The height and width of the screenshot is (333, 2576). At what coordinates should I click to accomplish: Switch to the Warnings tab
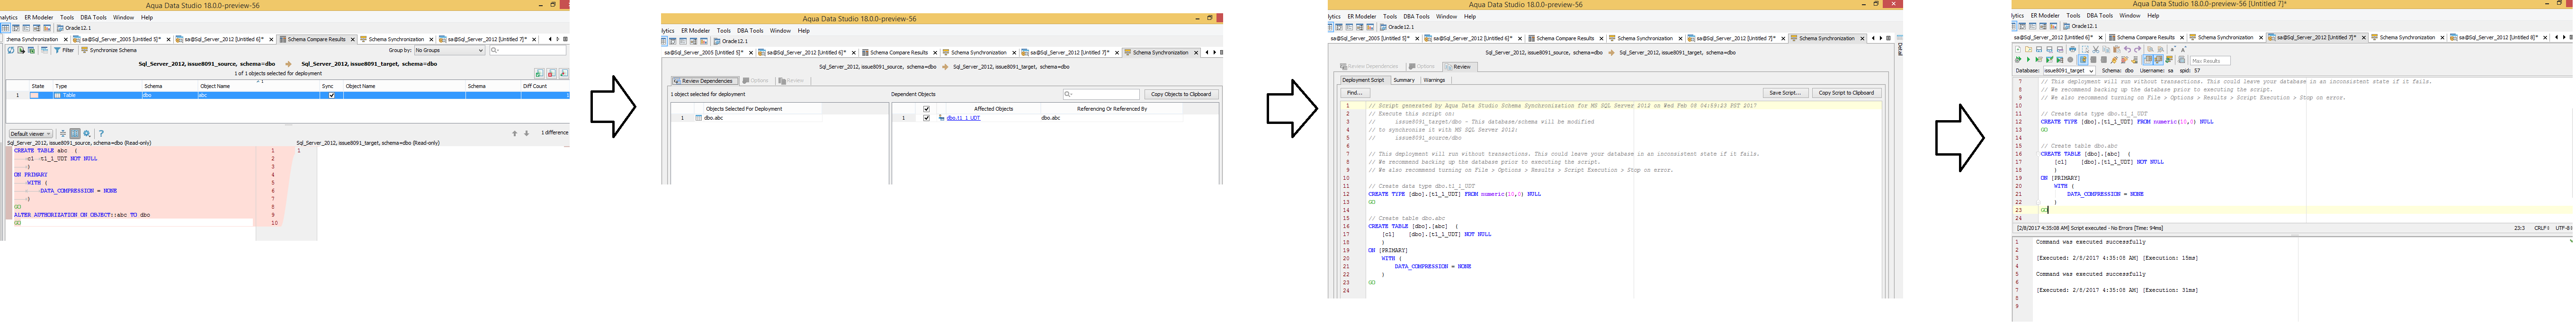[x=1434, y=80]
